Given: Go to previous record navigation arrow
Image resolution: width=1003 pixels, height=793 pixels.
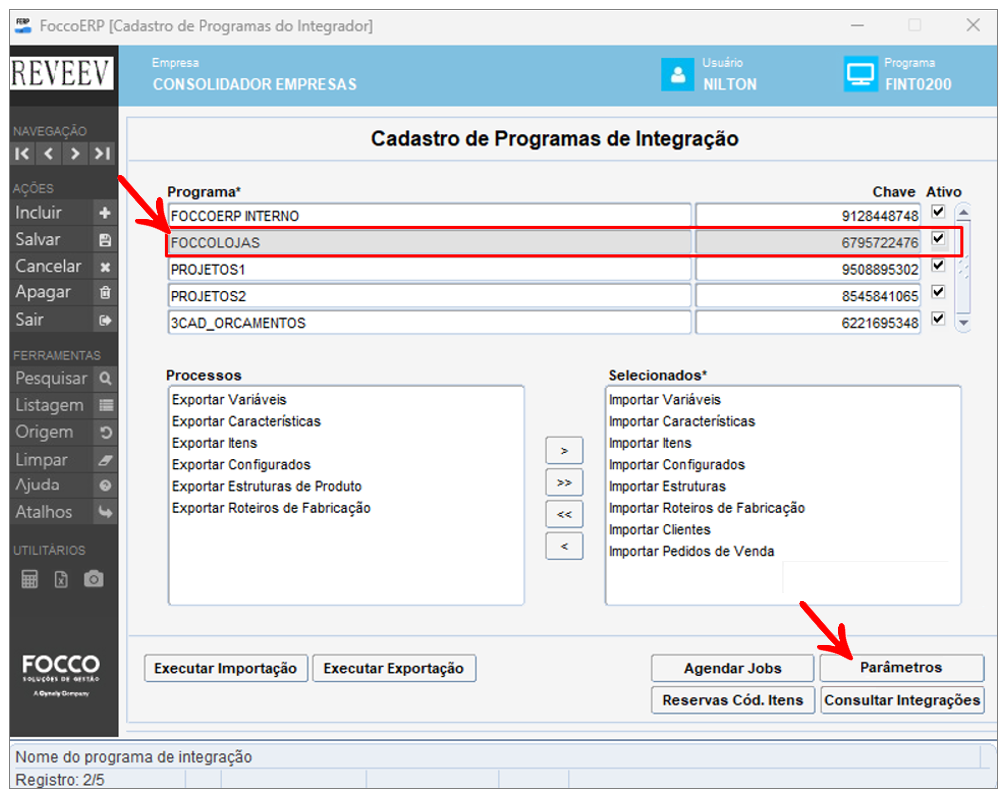Looking at the screenshot, I should tap(49, 153).
